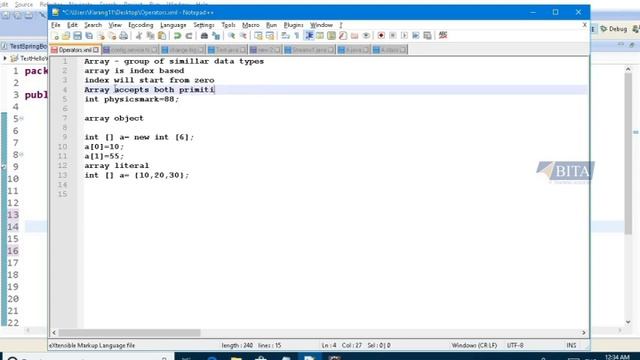Open the Plugins menu
The image size is (640, 360).
click(293, 25)
